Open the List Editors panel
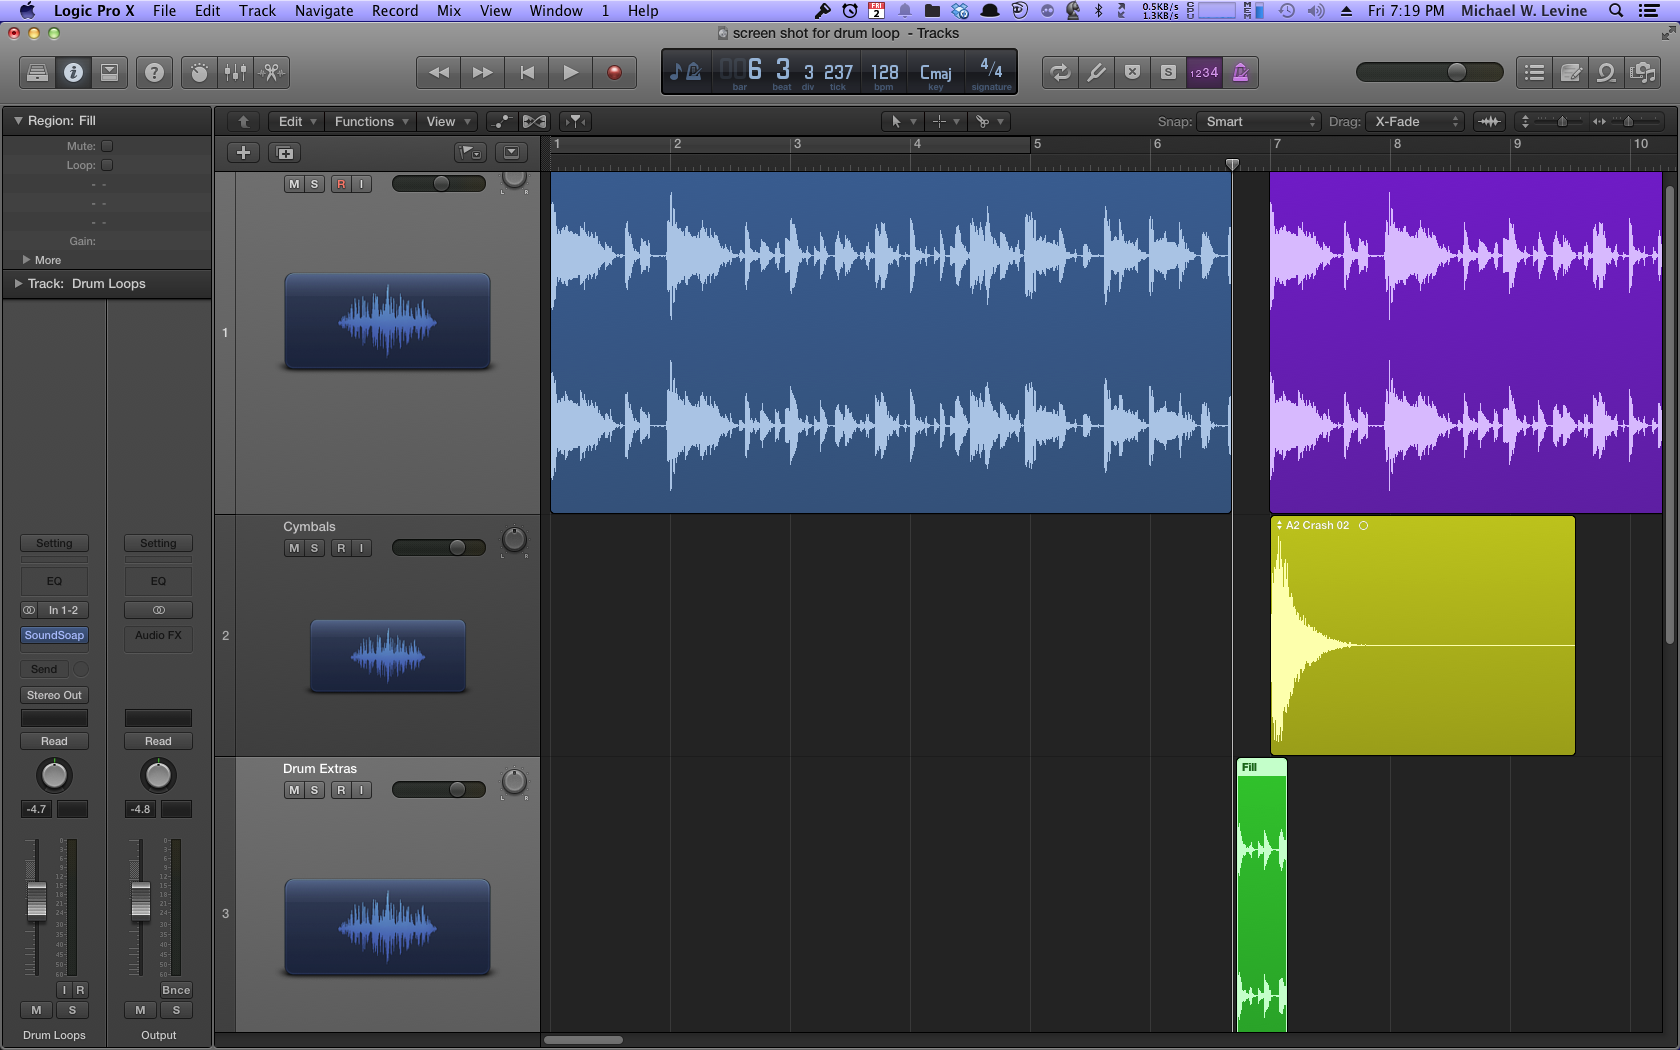 tap(1534, 72)
